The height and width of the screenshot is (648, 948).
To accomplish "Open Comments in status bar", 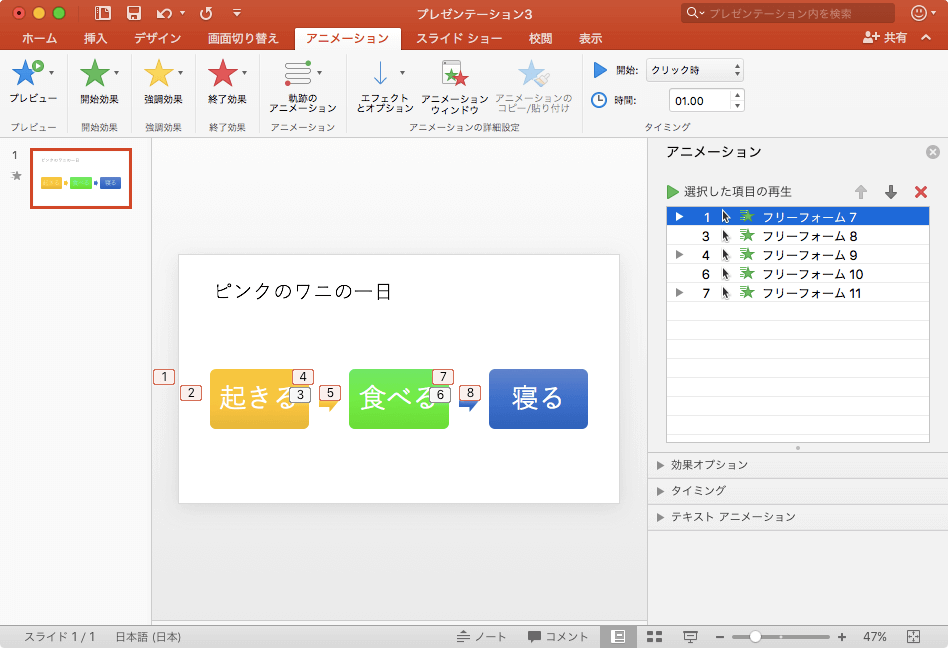I will 557,637.
